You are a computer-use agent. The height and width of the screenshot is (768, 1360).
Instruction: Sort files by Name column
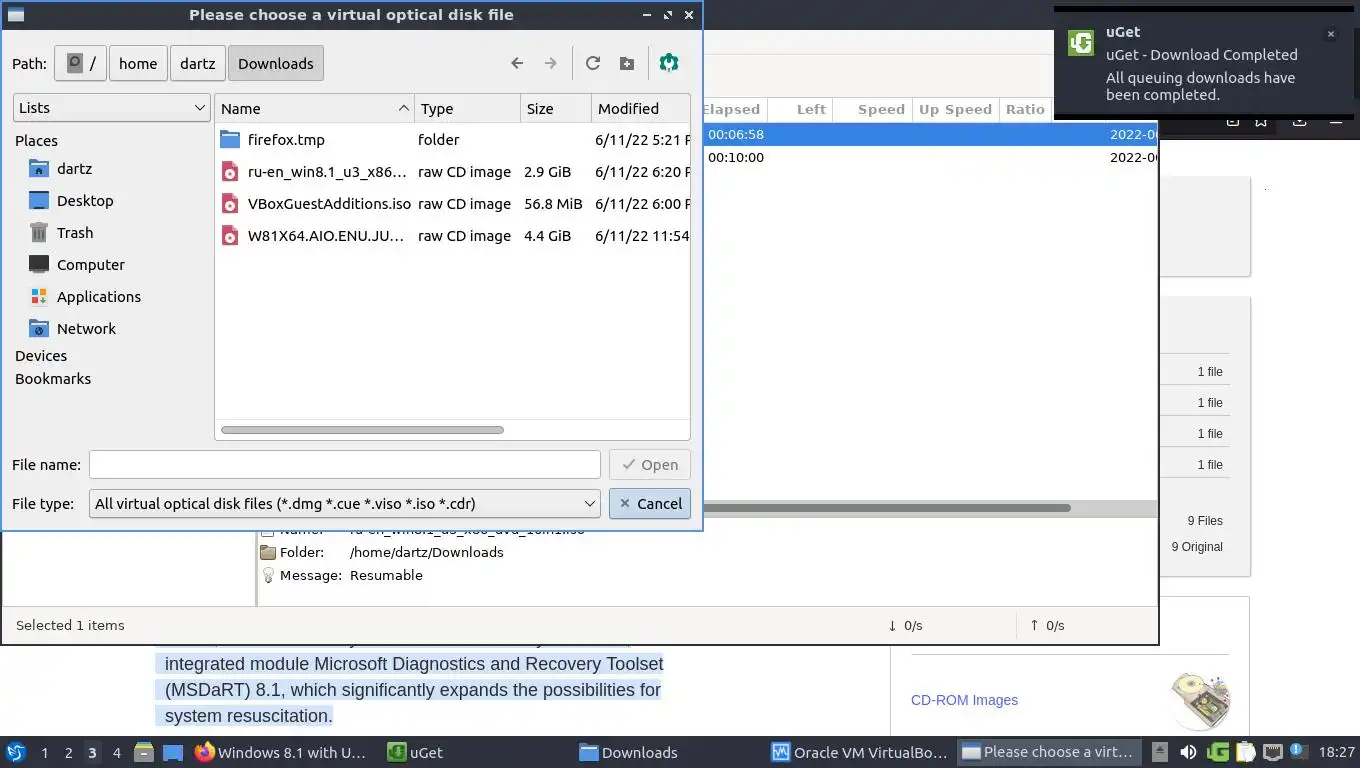pyautogui.click(x=314, y=108)
